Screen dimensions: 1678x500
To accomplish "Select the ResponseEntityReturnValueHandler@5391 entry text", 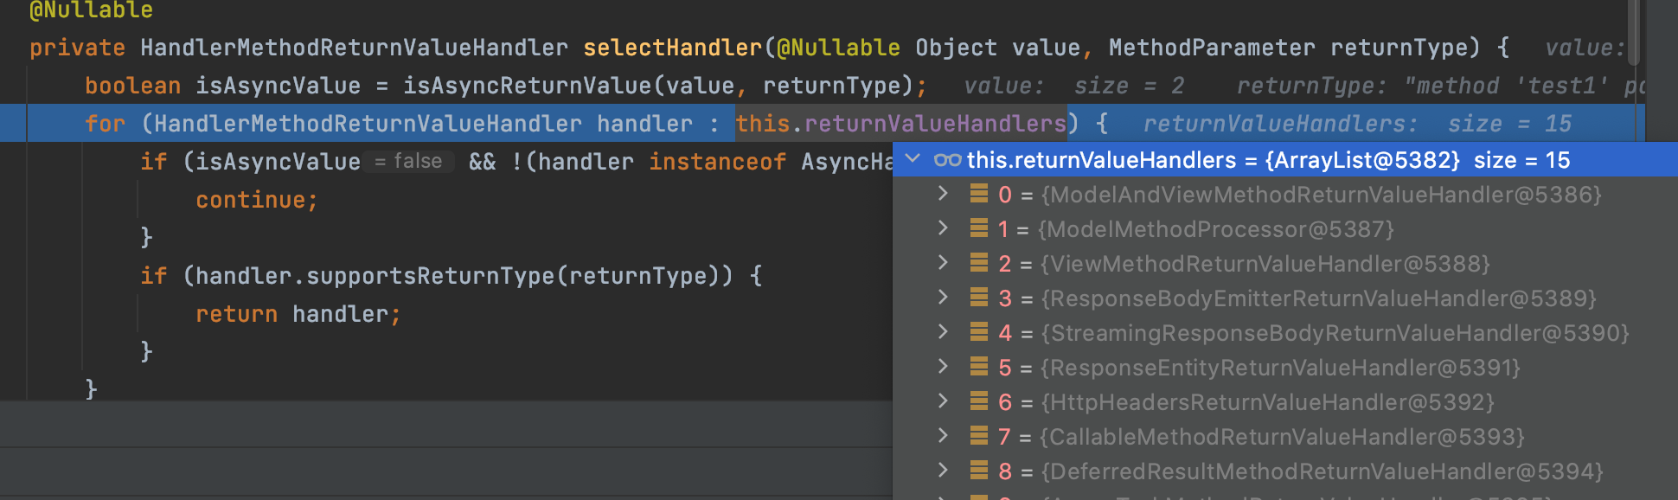I will [1280, 368].
